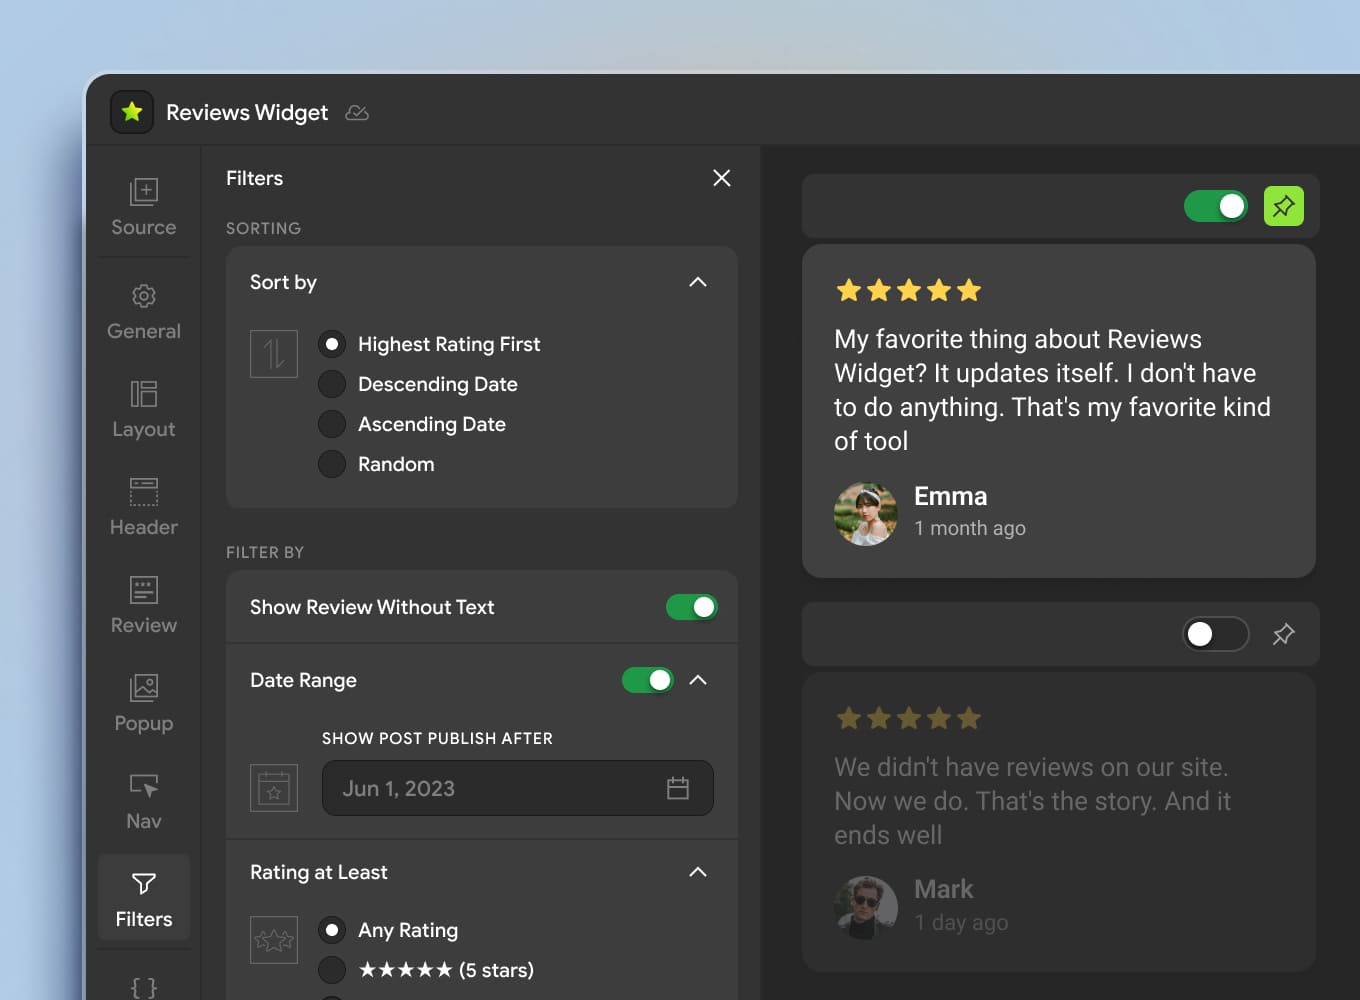Open the Source sidebar section
Screen dimensions: 1360x1000
coord(144,208)
